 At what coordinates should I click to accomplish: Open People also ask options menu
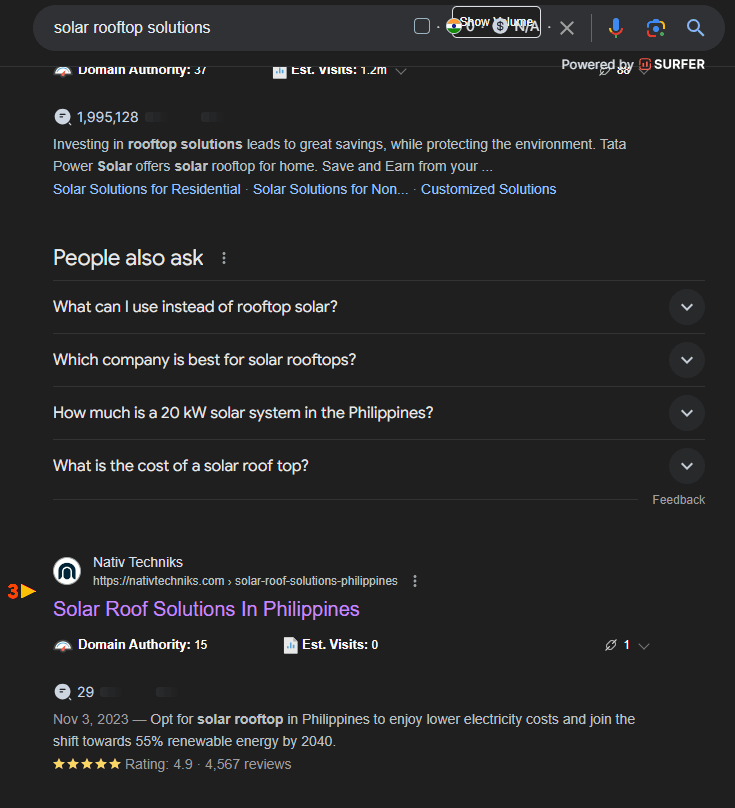click(224, 258)
